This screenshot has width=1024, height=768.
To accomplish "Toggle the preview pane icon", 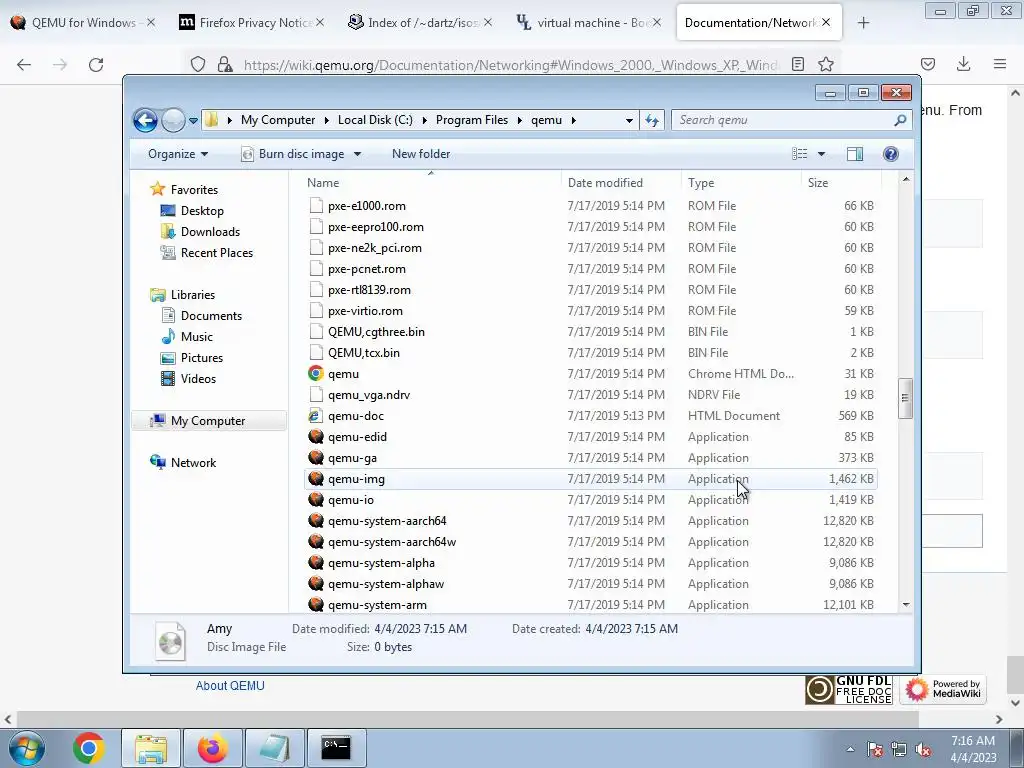I will tap(855, 154).
